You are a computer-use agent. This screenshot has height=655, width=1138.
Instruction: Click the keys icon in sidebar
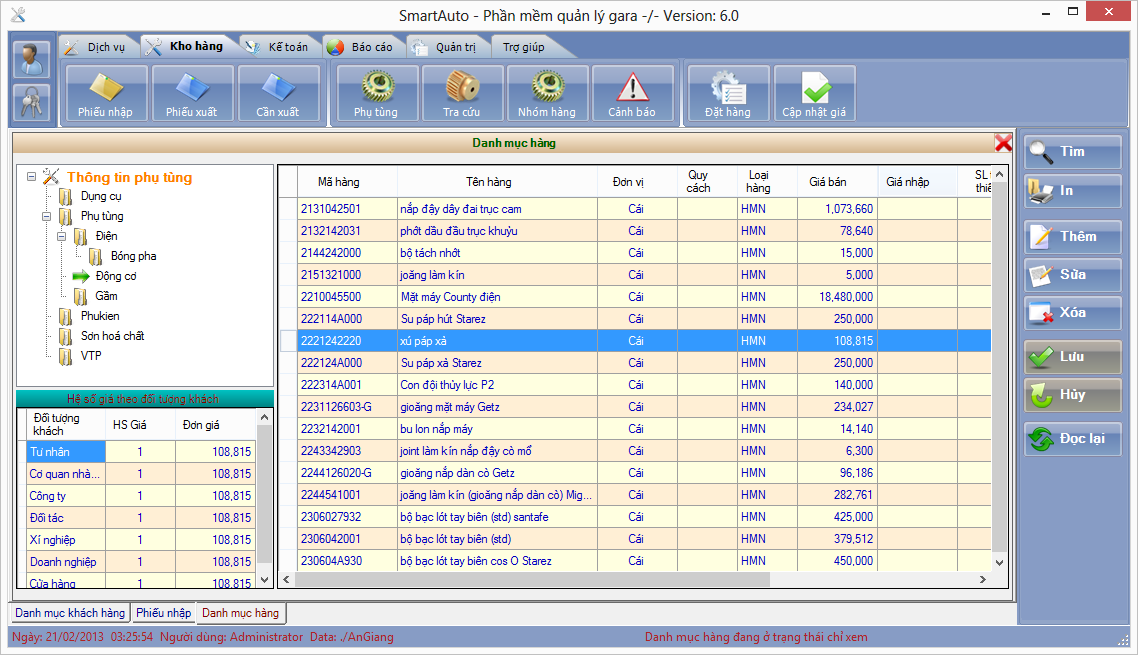coord(31,102)
